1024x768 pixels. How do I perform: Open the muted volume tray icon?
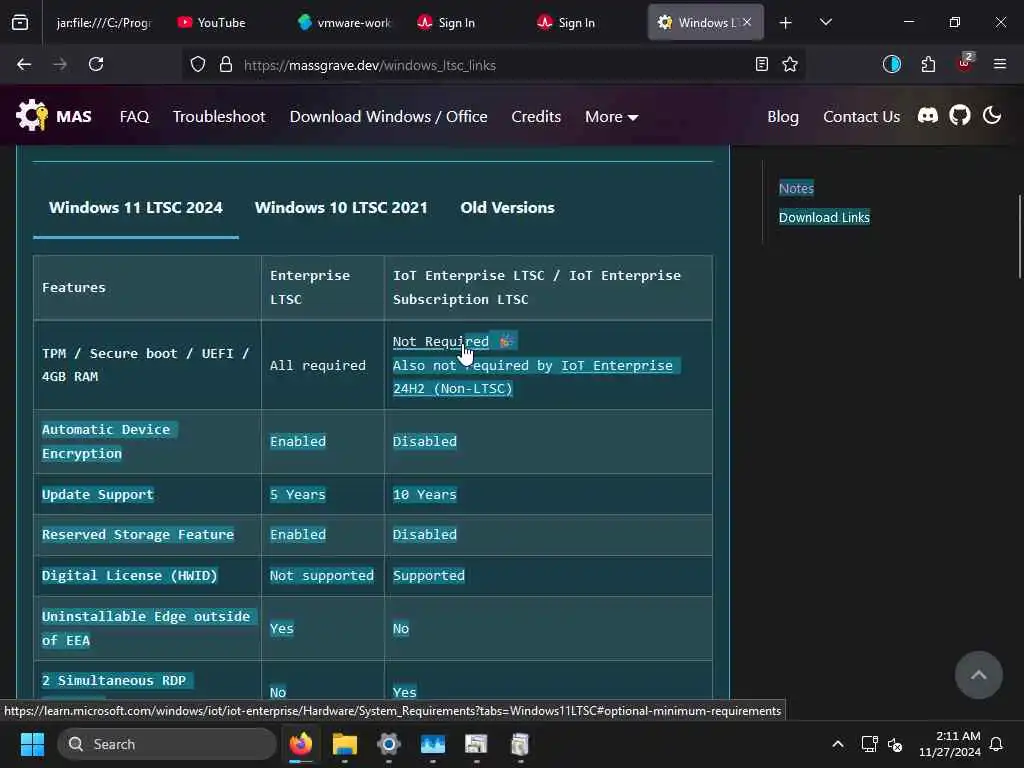tap(895, 744)
